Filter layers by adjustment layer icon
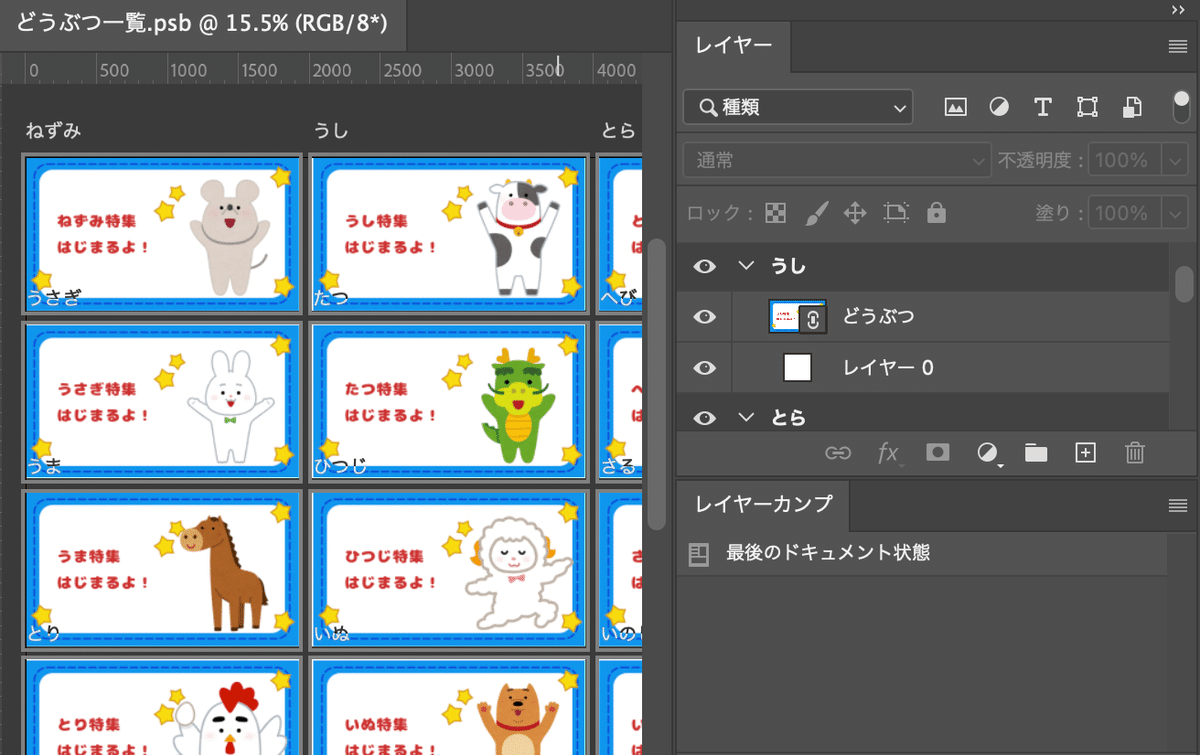1200x755 pixels. click(x=999, y=107)
